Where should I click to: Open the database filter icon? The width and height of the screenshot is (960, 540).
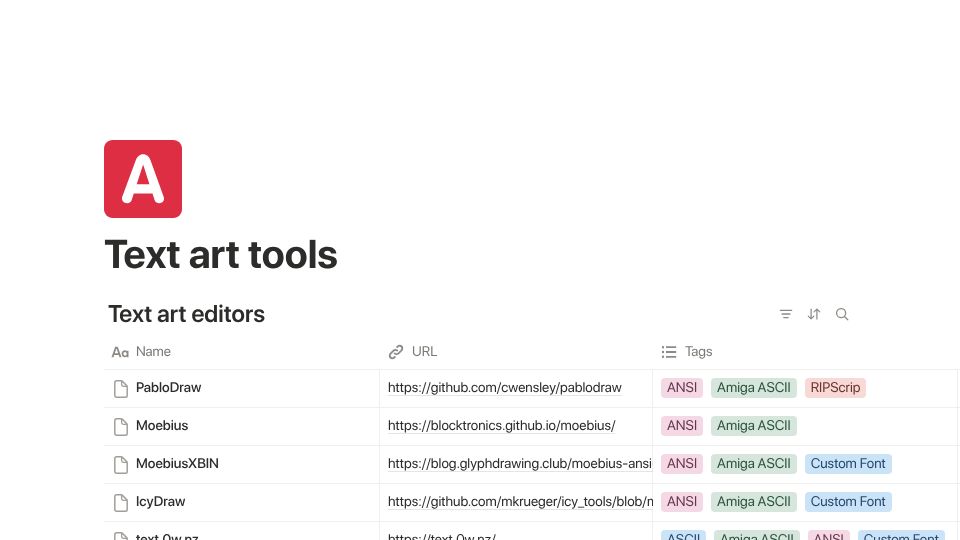(786, 314)
